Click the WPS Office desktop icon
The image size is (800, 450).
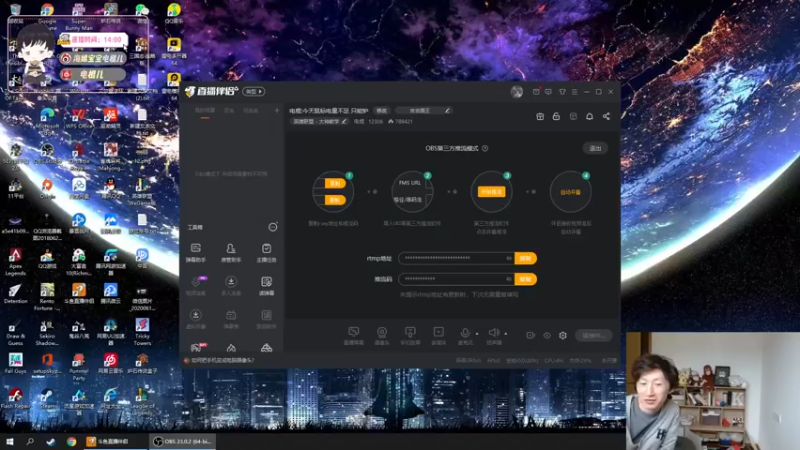[x=79, y=118]
